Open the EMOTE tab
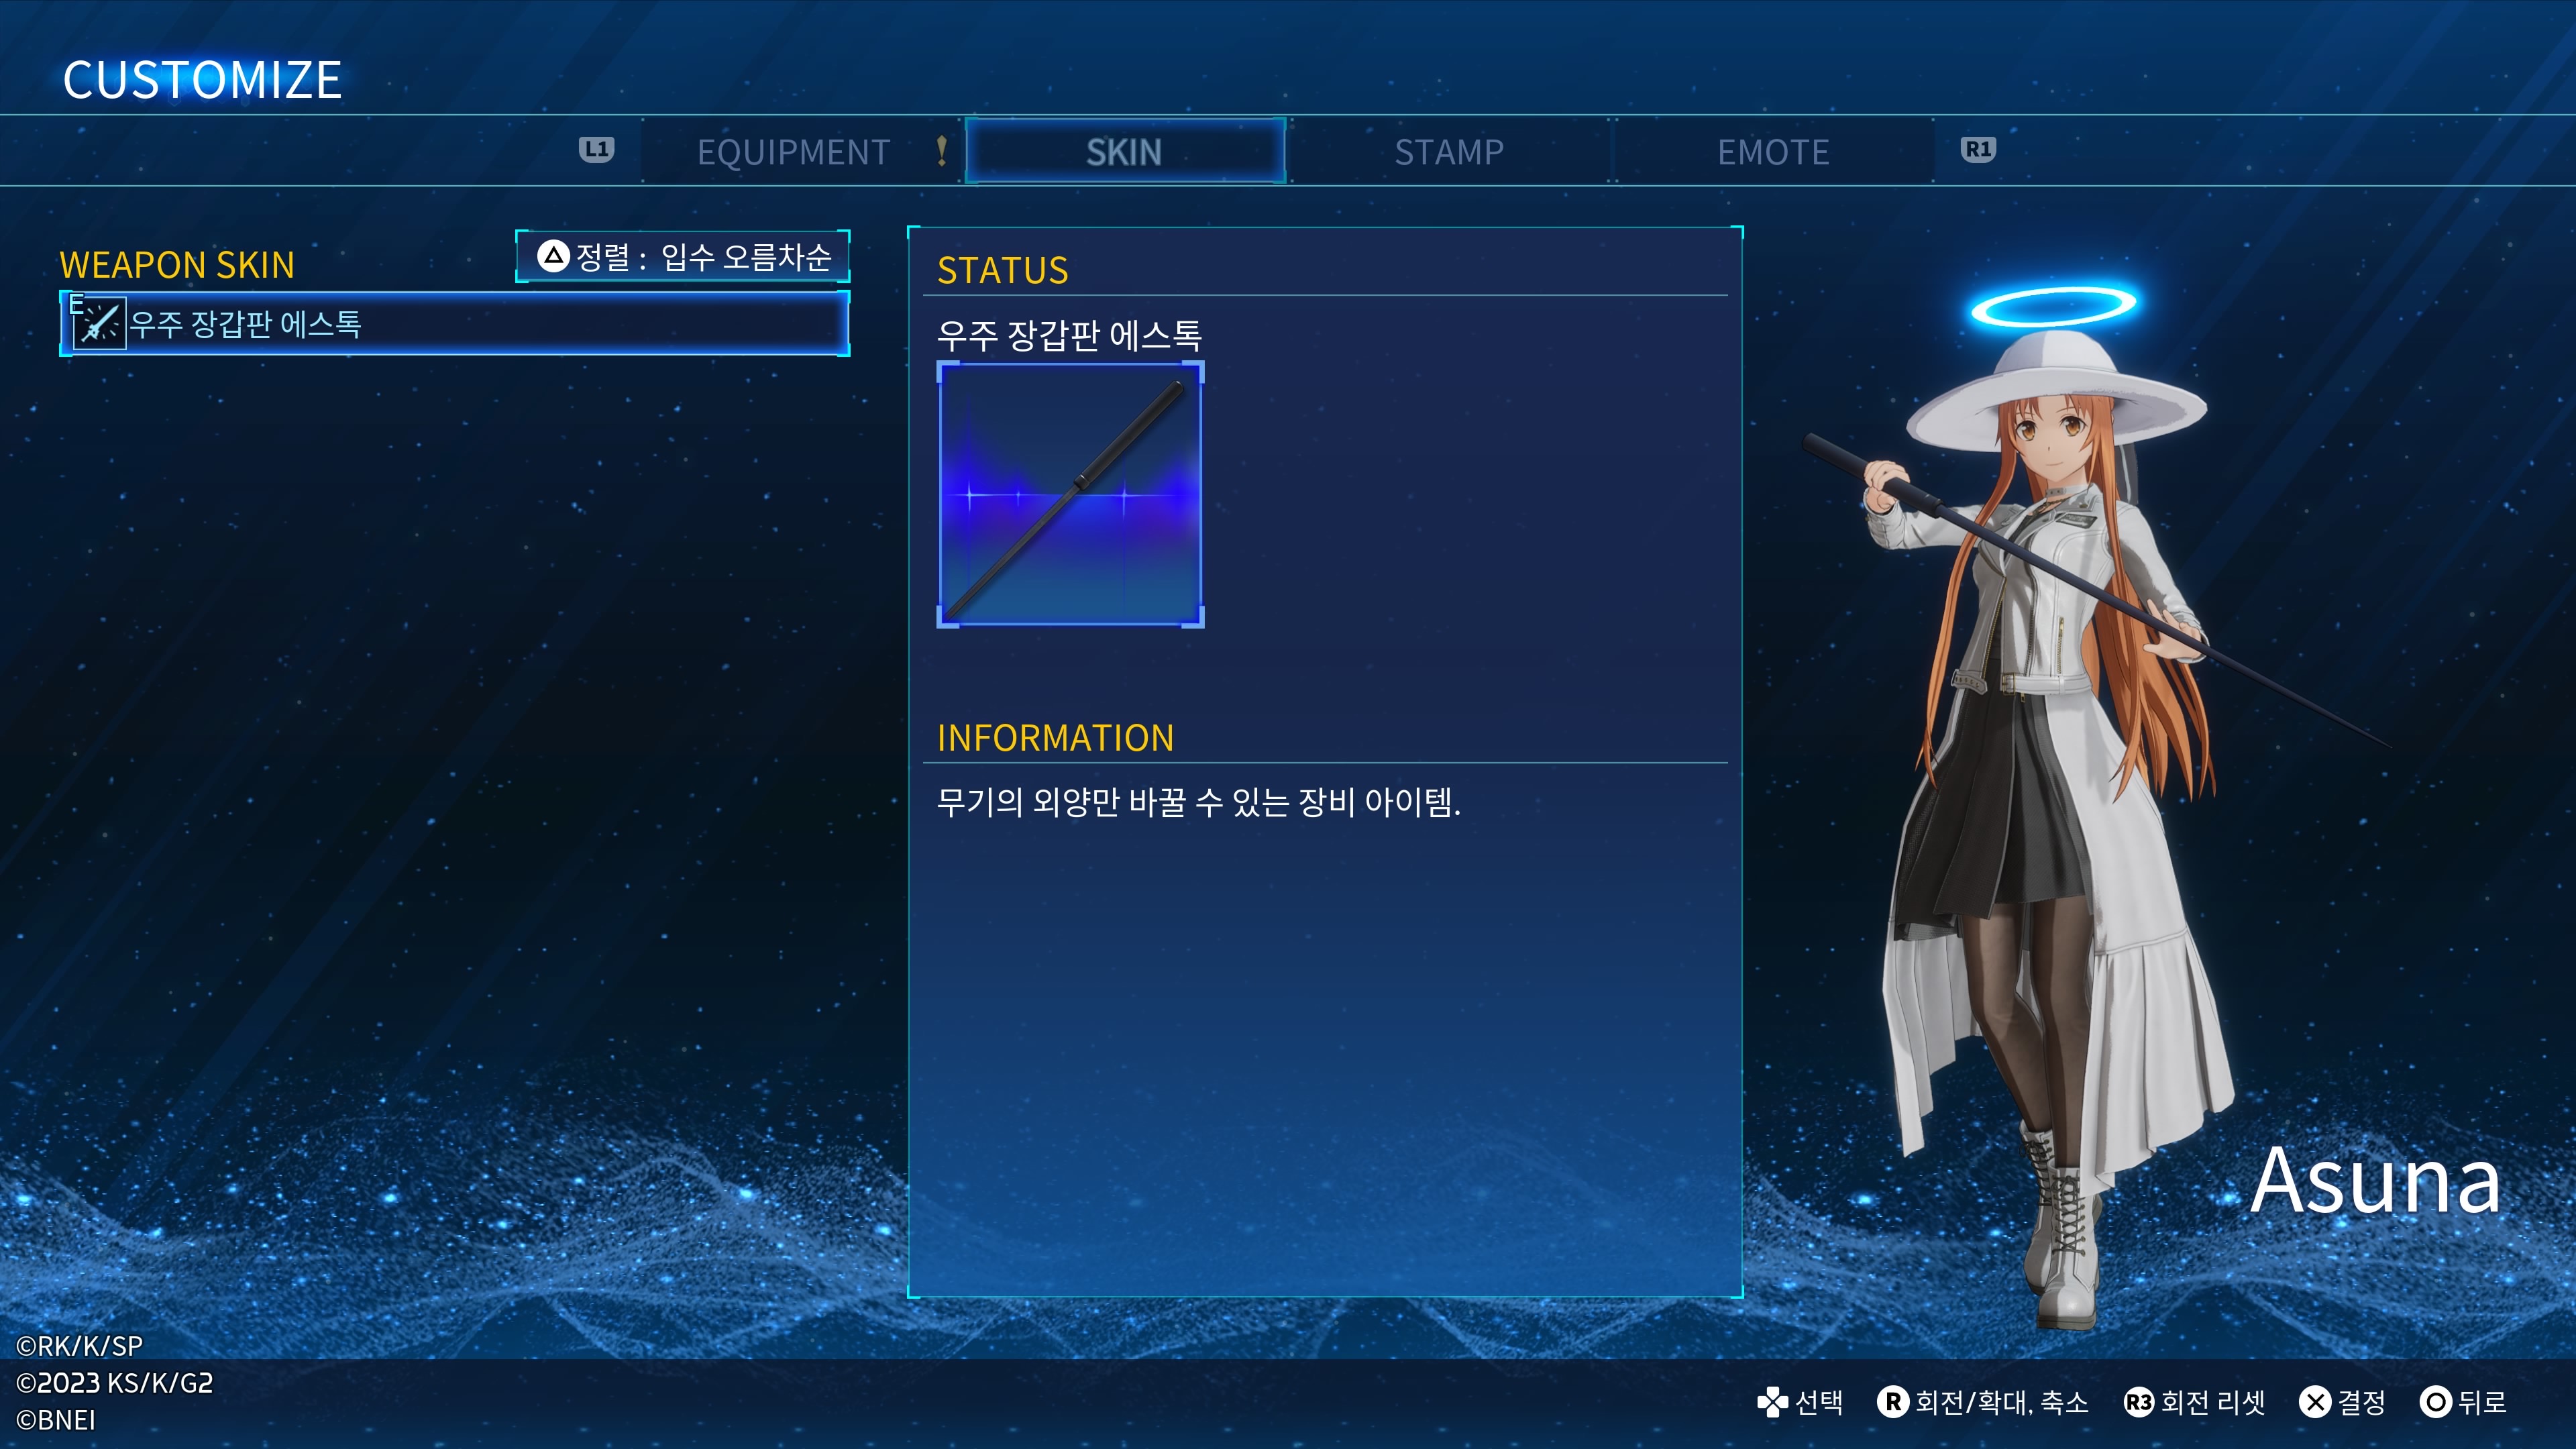This screenshot has width=2576, height=1449. pos(1773,152)
